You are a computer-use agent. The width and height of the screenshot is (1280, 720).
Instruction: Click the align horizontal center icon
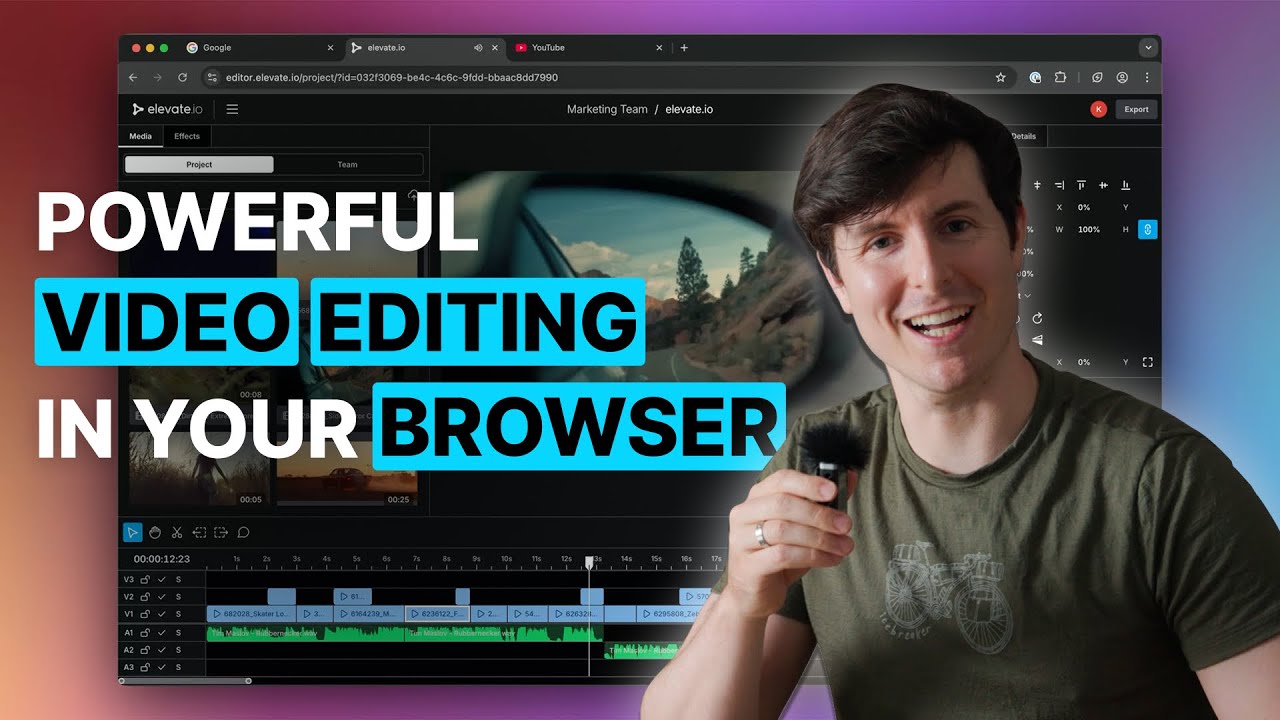click(x=1037, y=185)
